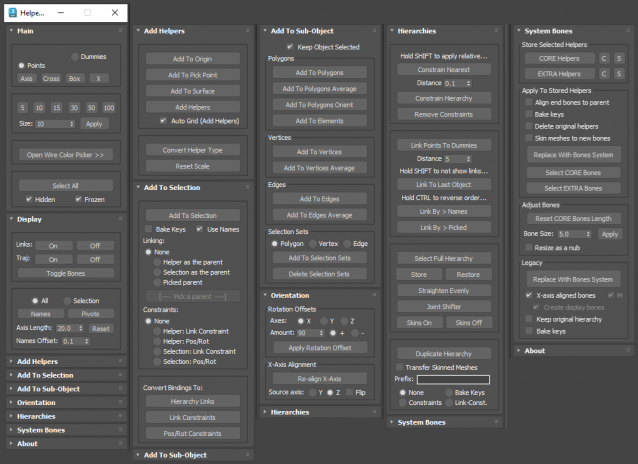The width and height of the screenshot is (638, 464).
Task: Click Convert Helper Type button
Action: click(x=192, y=150)
